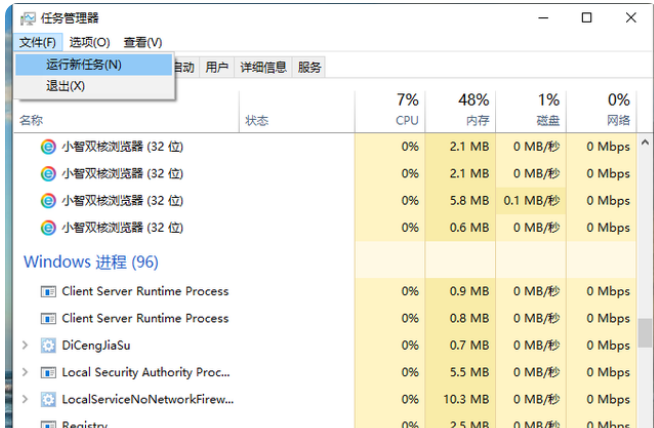Click the browser icon on the 0.6 MB row
The image size is (654, 428).
click(x=48, y=227)
